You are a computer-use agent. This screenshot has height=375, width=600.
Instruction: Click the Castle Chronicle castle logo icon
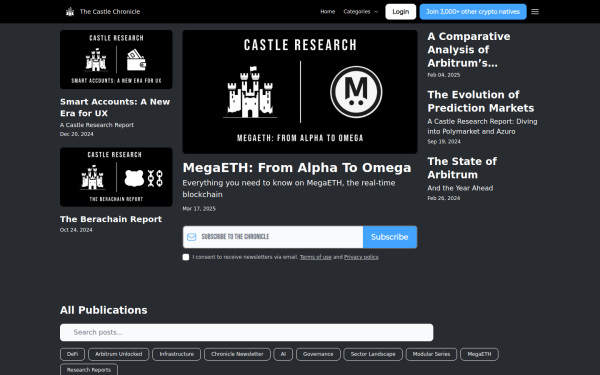[x=70, y=12]
